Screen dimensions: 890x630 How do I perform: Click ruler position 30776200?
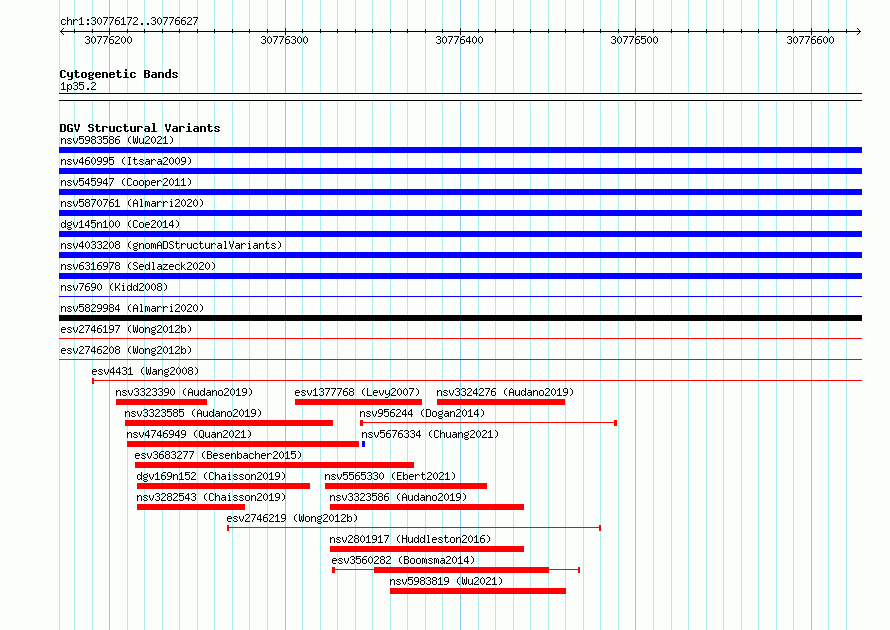click(108, 40)
